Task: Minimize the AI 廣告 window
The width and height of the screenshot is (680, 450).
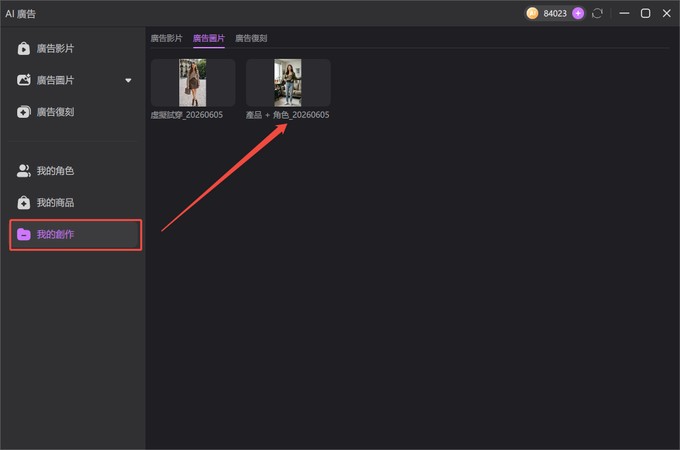Action: (x=624, y=13)
